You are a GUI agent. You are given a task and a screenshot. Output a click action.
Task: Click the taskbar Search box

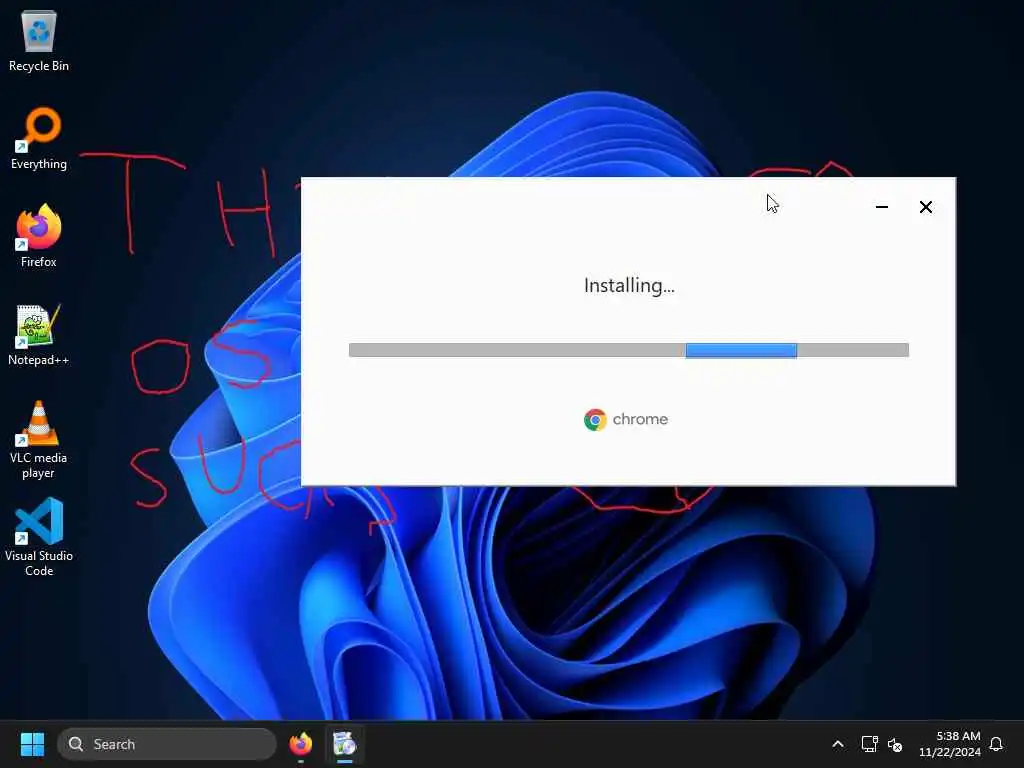point(167,744)
